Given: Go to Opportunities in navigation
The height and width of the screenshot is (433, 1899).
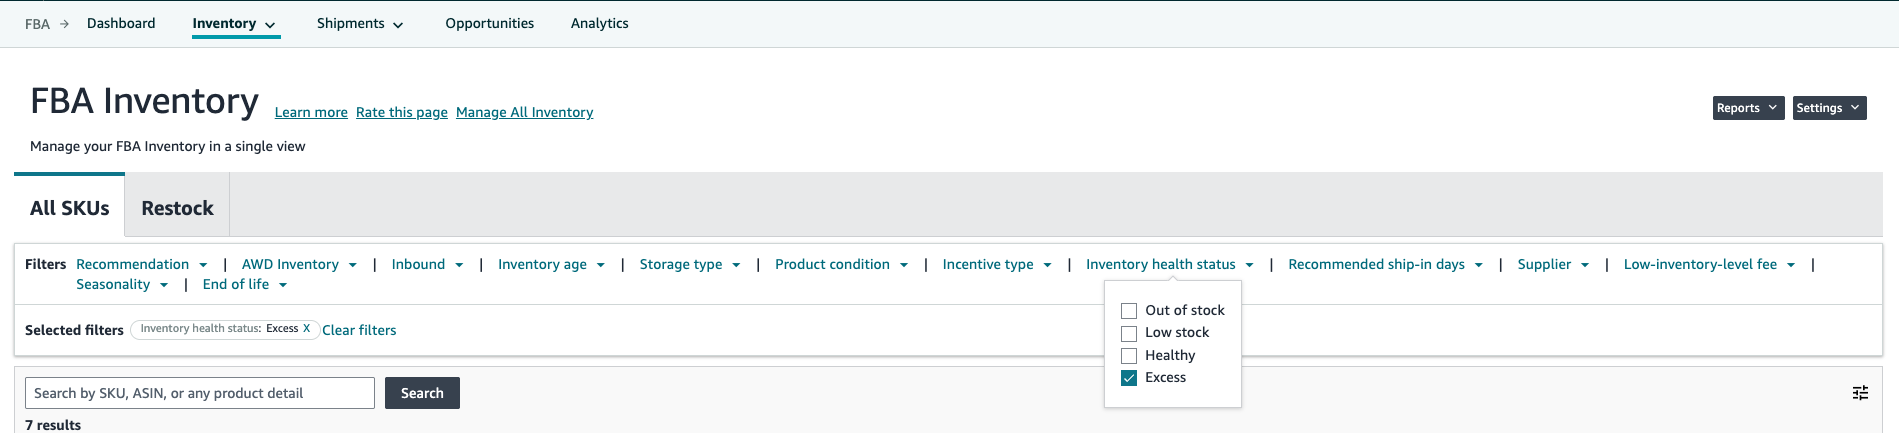Looking at the screenshot, I should click(x=490, y=23).
